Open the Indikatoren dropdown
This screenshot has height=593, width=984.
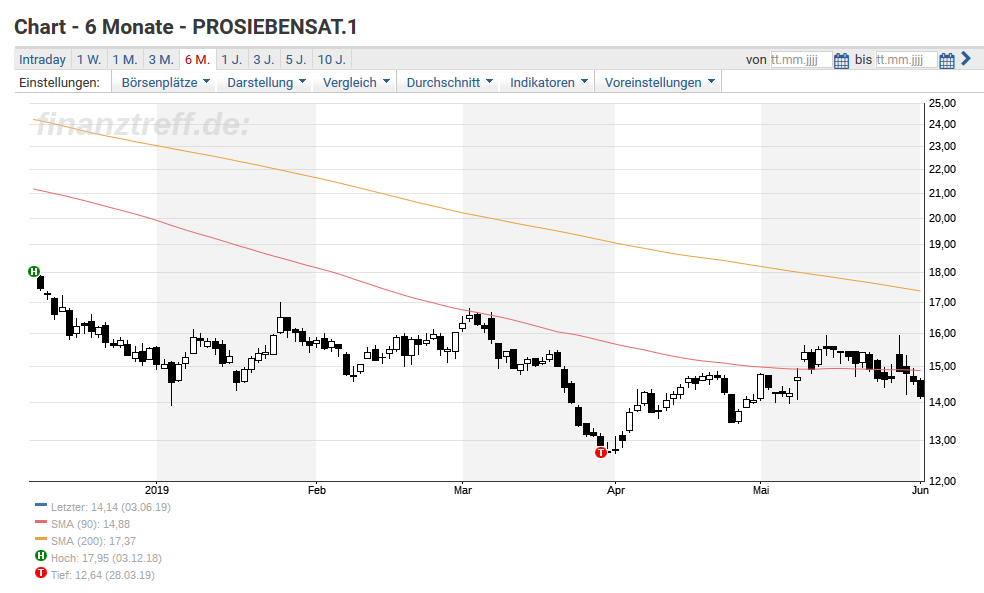pos(548,82)
